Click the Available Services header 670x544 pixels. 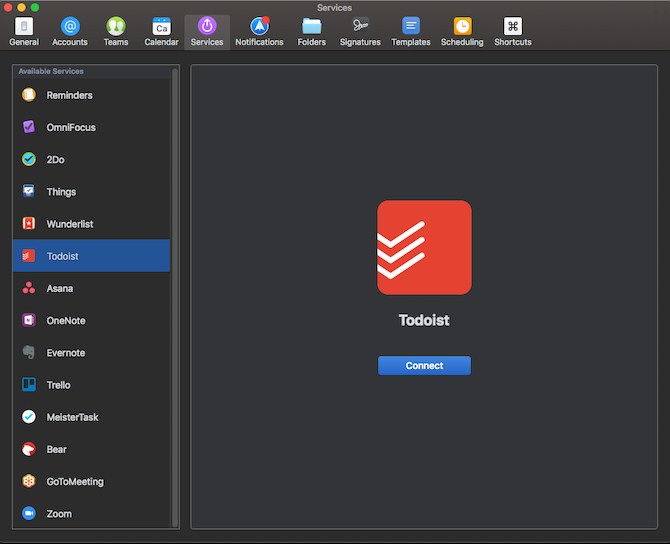(x=51, y=71)
